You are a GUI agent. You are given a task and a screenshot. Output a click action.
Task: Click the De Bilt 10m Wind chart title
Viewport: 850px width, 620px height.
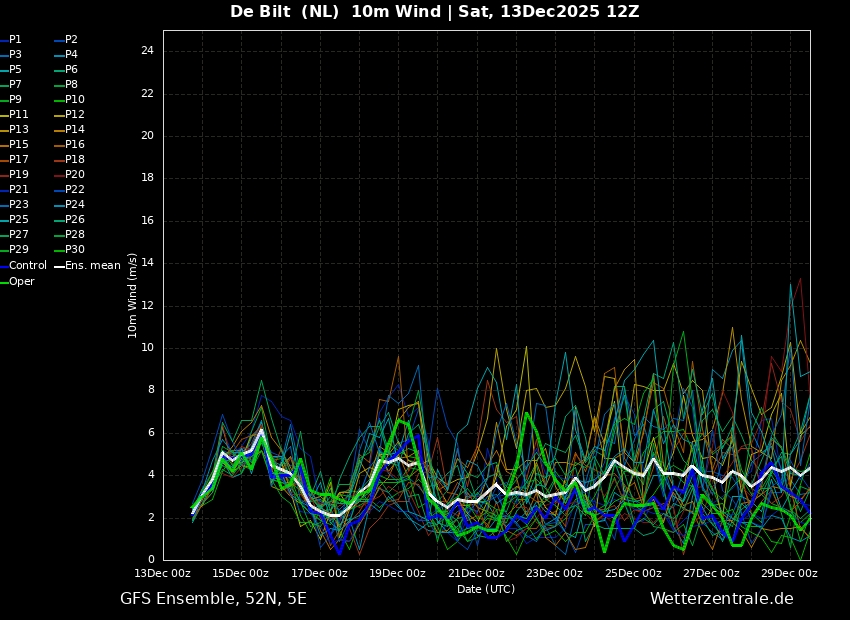(x=434, y=12)
